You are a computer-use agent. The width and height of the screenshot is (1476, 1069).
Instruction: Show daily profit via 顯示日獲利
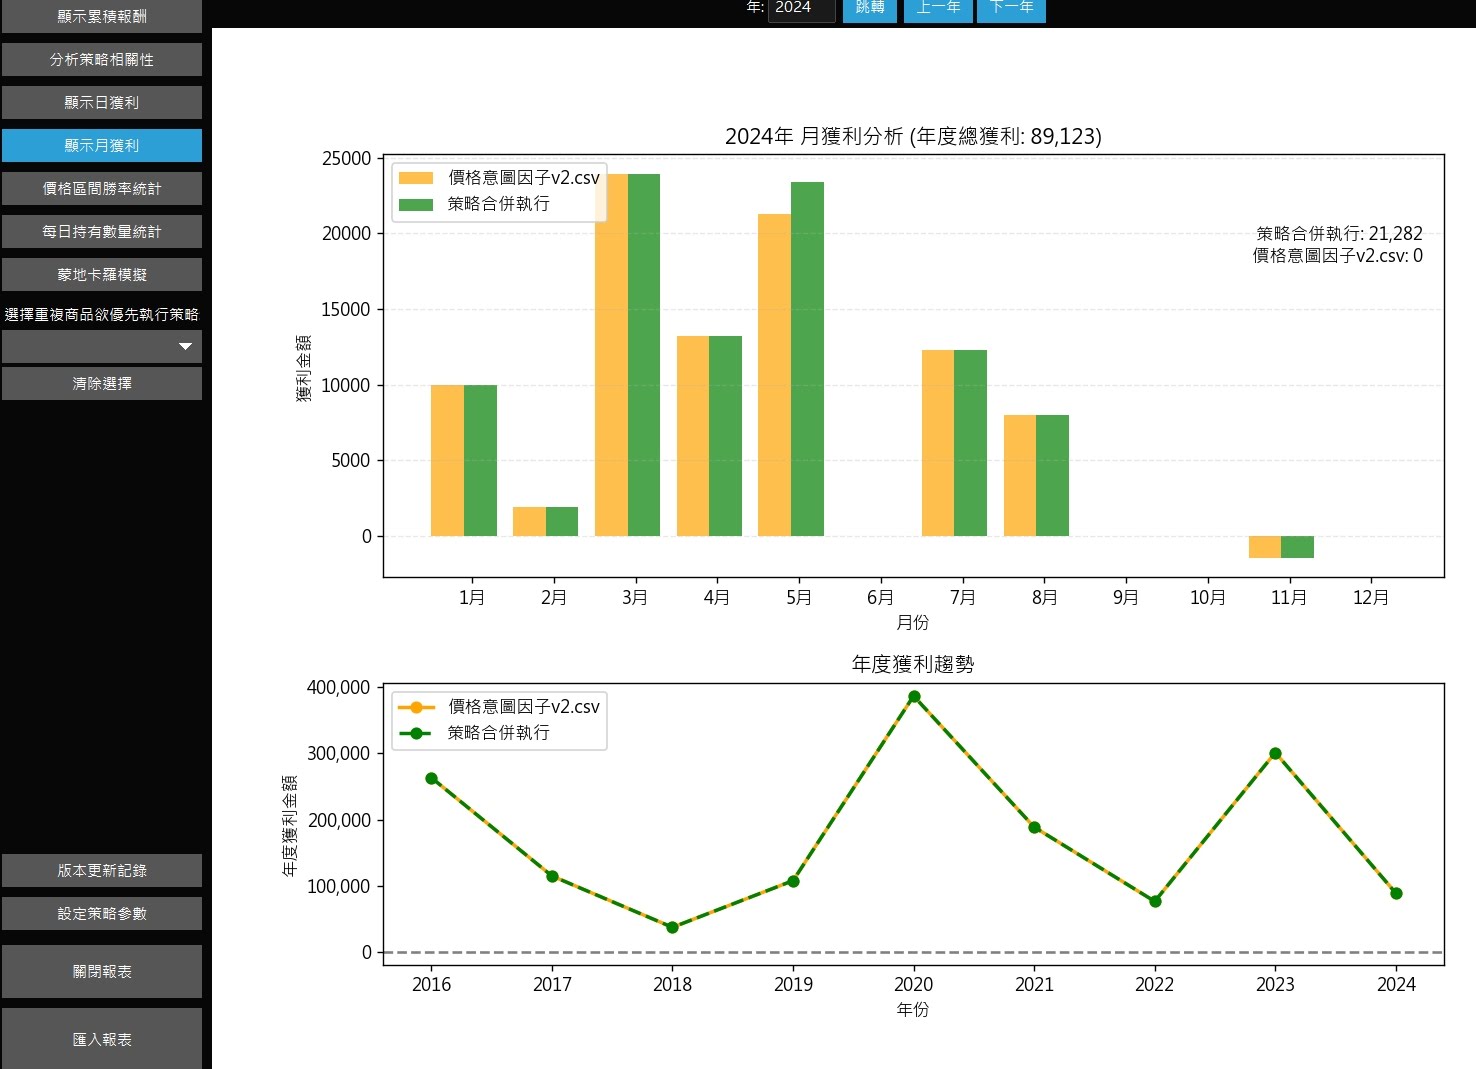tap(101, 102)
